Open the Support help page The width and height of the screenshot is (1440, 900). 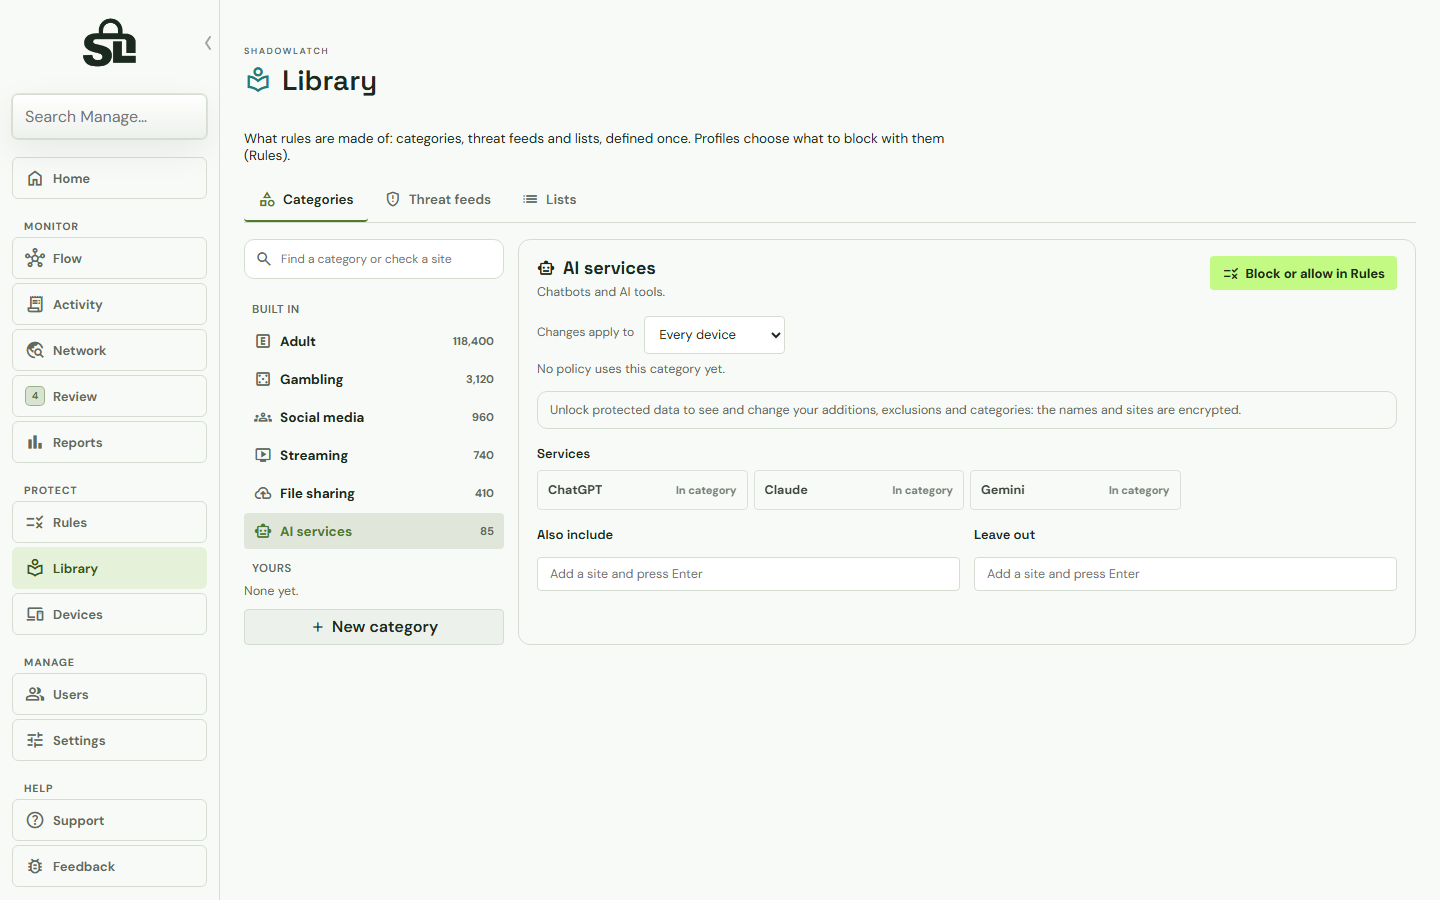pos(109,820)
